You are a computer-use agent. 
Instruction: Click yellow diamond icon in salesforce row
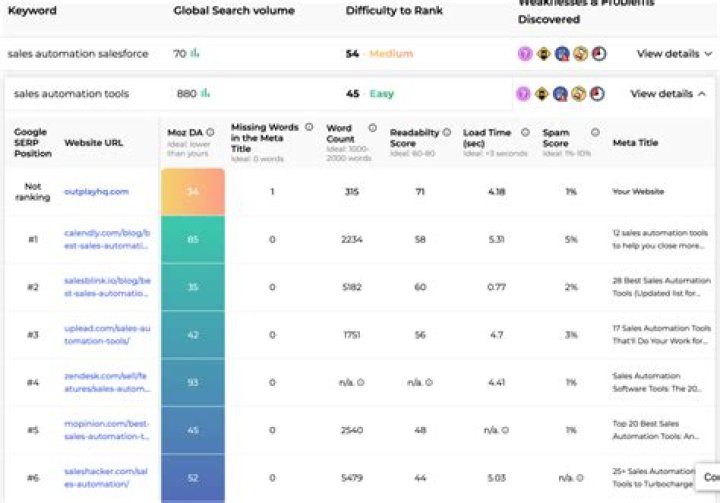[x=543, y=54]
